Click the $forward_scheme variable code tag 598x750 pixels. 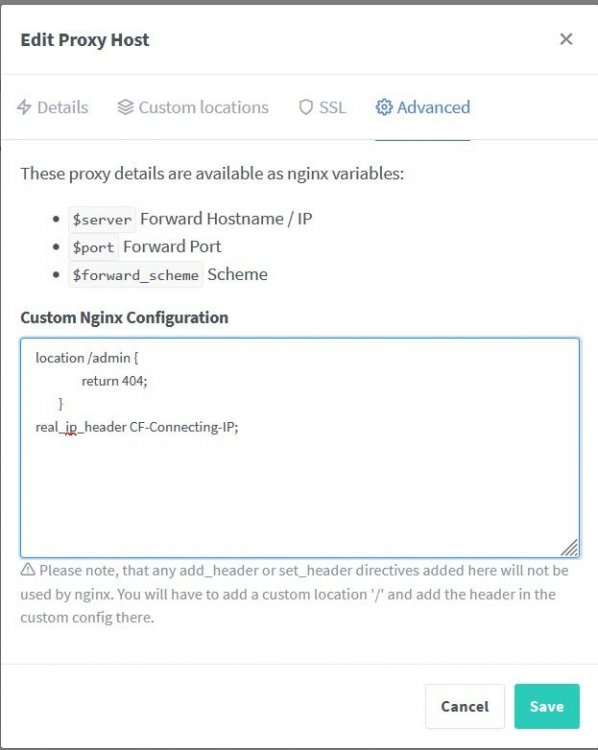click(x=135, y=275)
